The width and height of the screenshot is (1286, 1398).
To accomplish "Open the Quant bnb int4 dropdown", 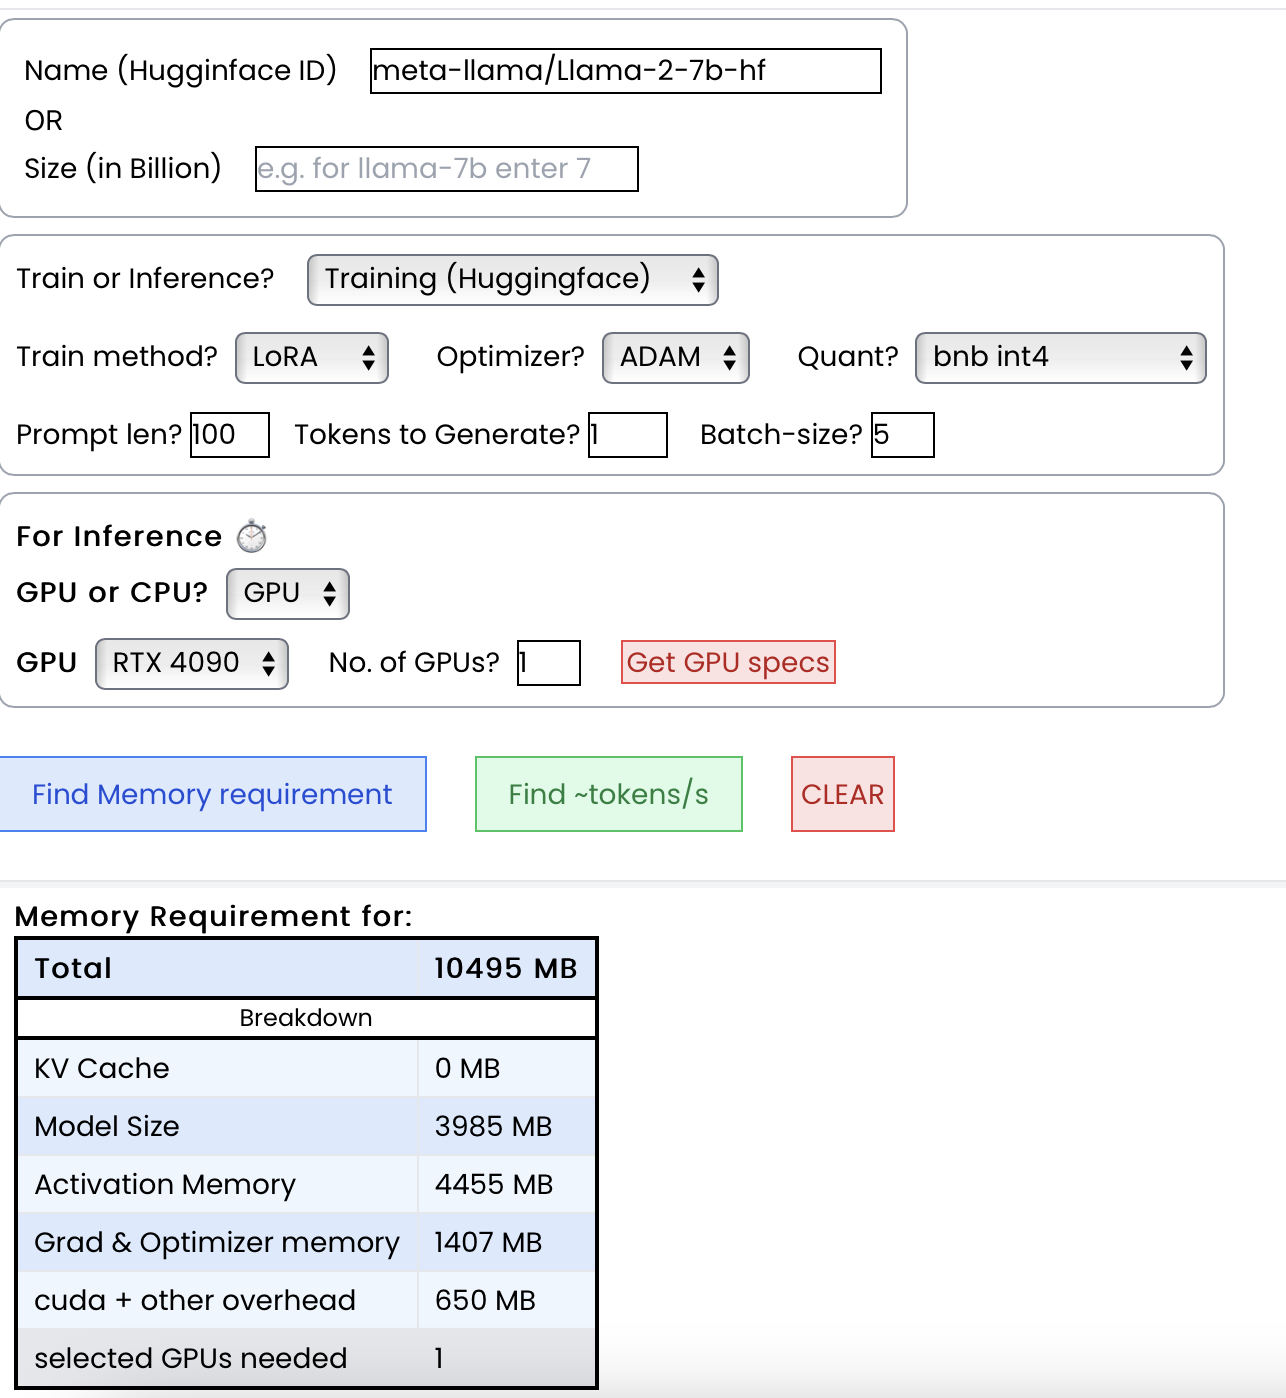I will click(x=1060, y=358).
